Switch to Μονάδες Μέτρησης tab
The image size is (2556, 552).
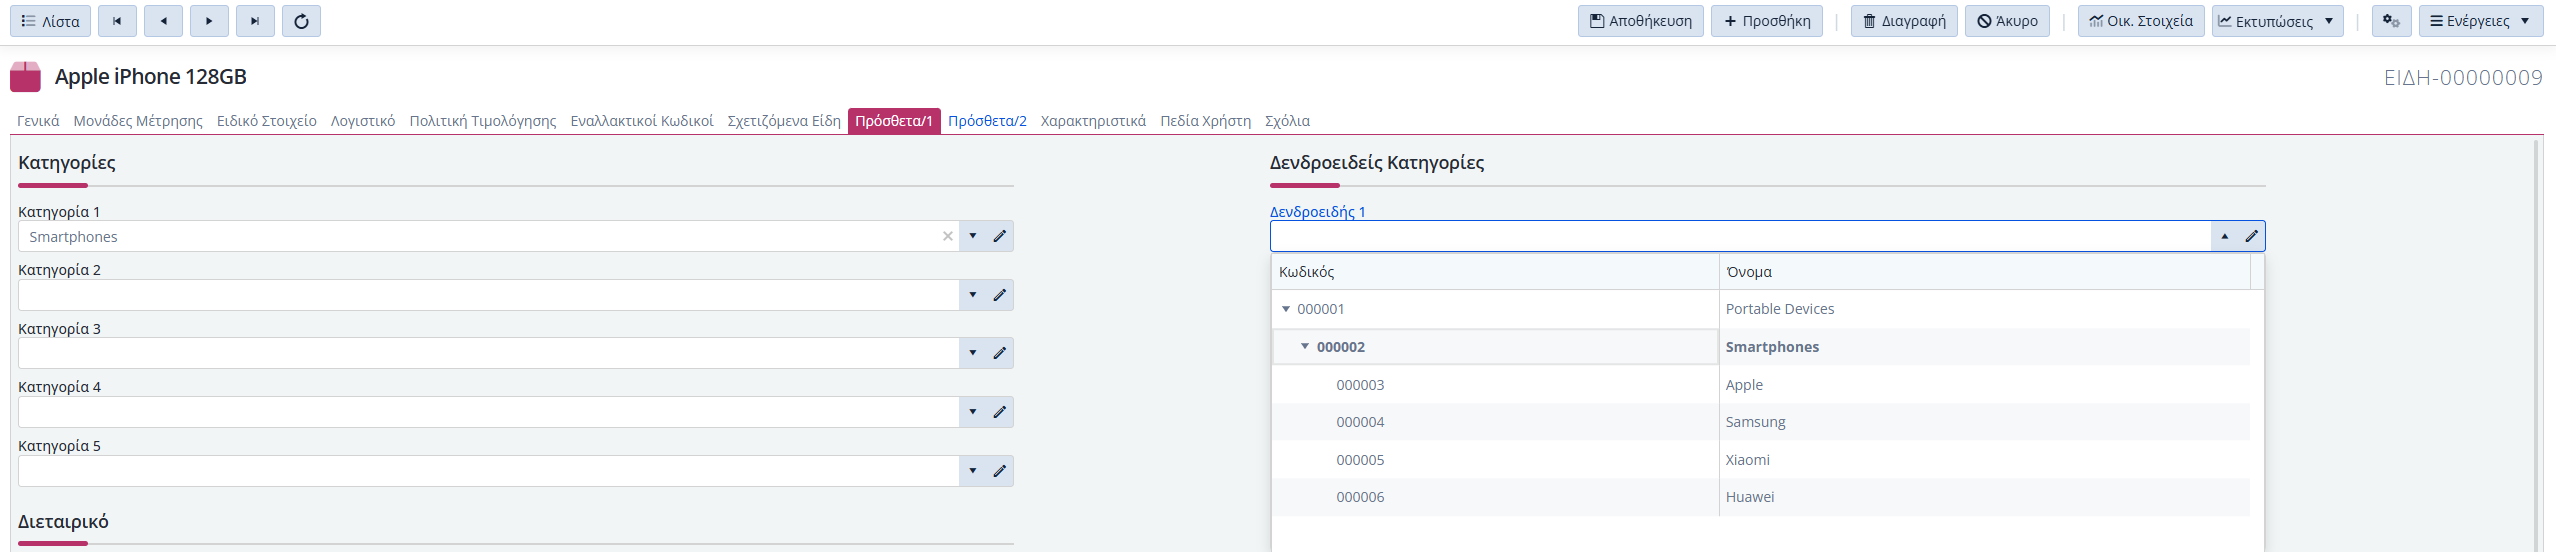tap(138, 121)
